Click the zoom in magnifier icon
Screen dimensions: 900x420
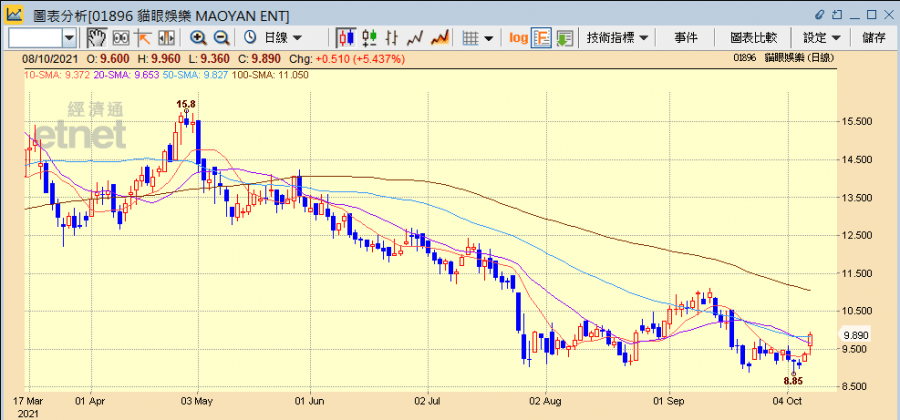(198, 38)
